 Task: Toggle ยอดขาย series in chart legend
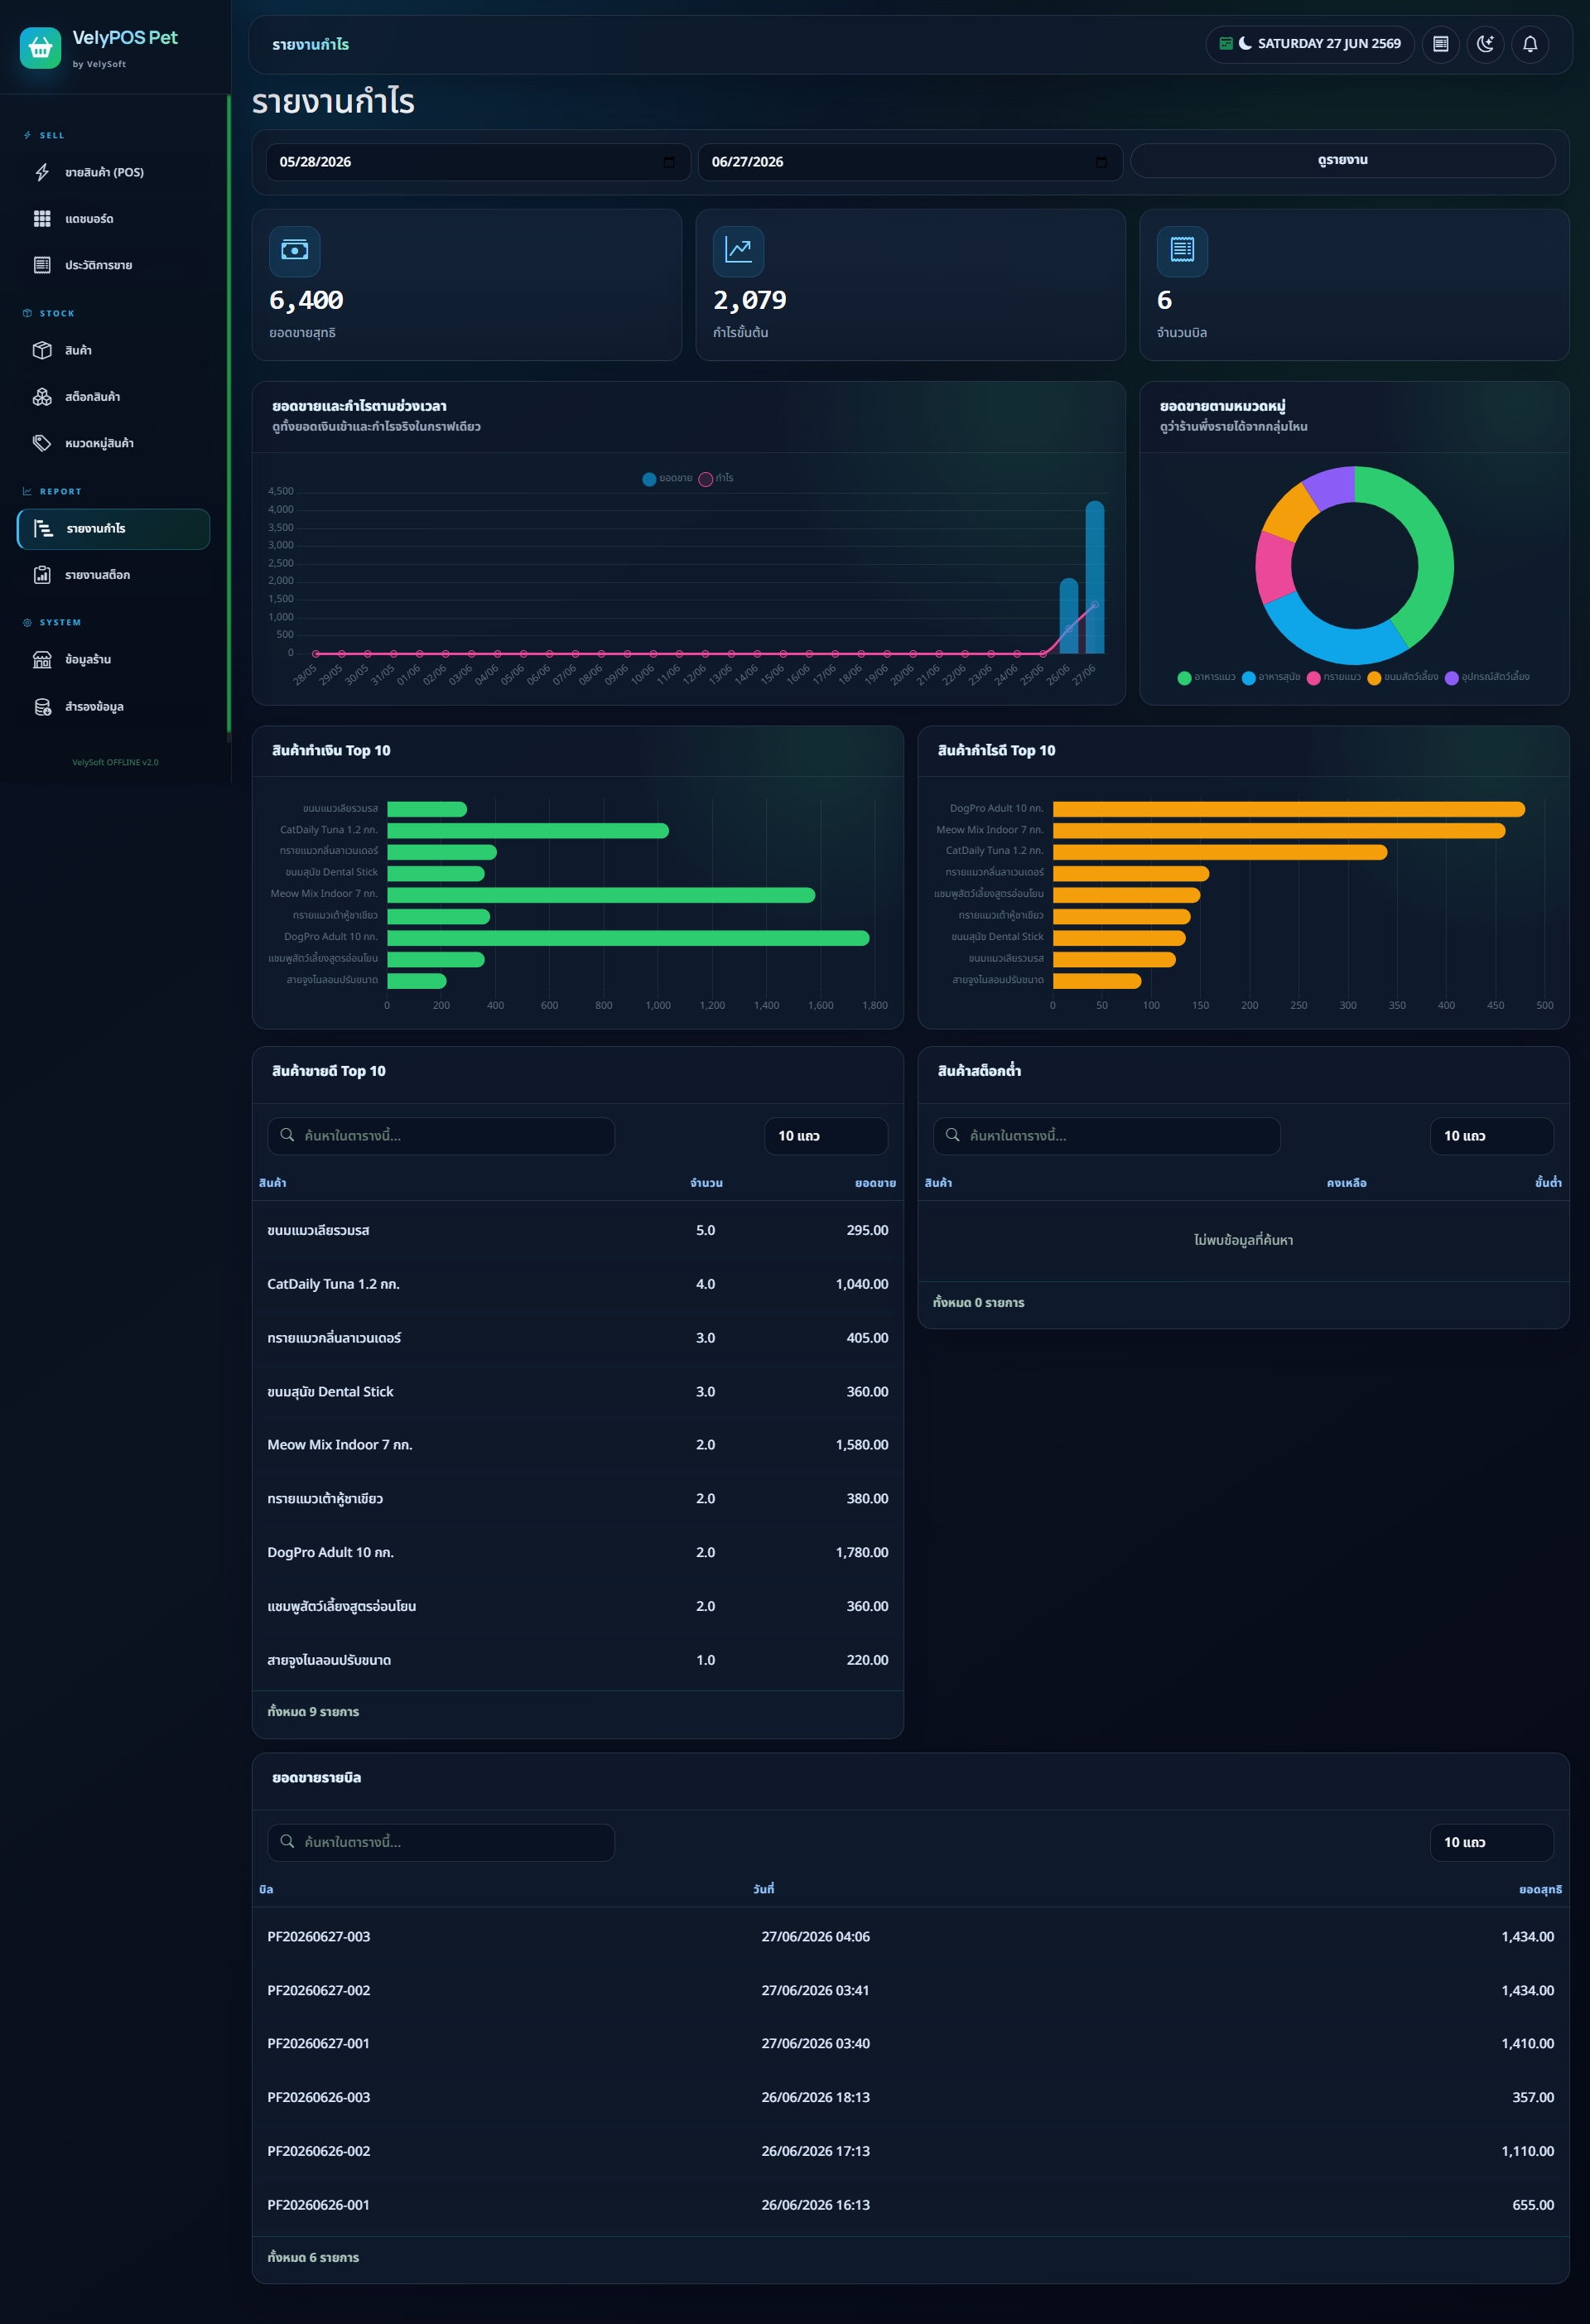click(x=667, y=479)
